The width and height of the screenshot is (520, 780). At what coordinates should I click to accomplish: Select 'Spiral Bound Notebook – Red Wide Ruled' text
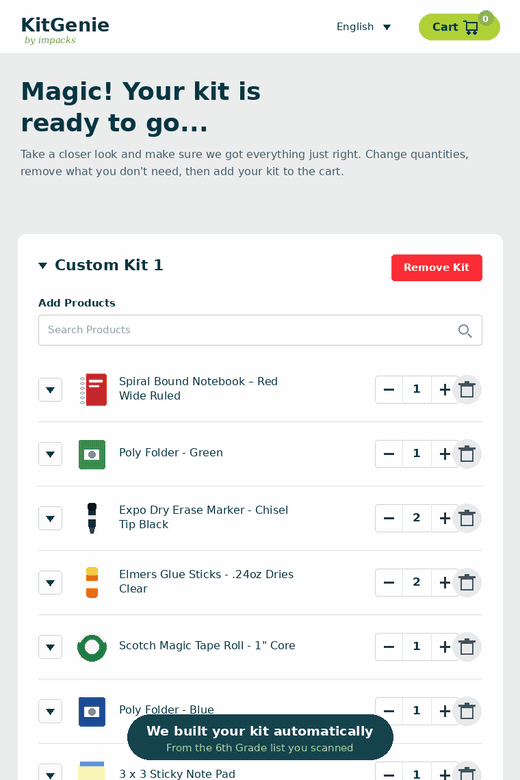click(x=198, y=389)
